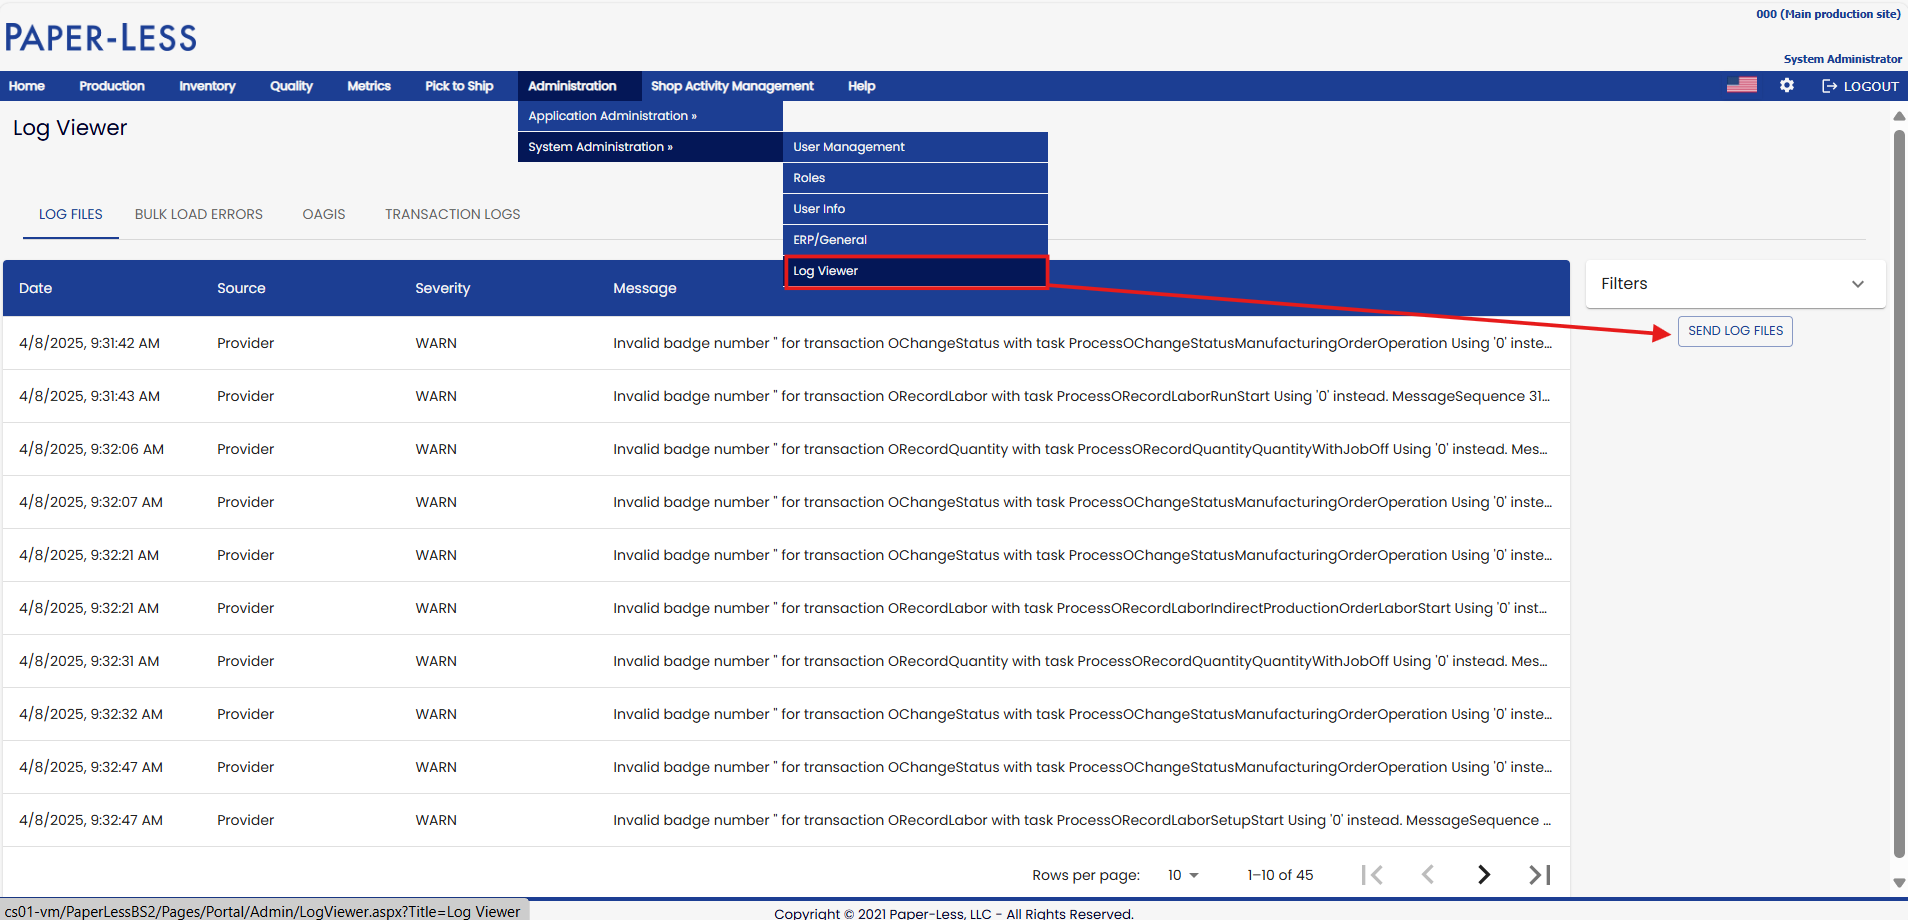Click the SEND LOG FILES button

tap(1735, 331)
